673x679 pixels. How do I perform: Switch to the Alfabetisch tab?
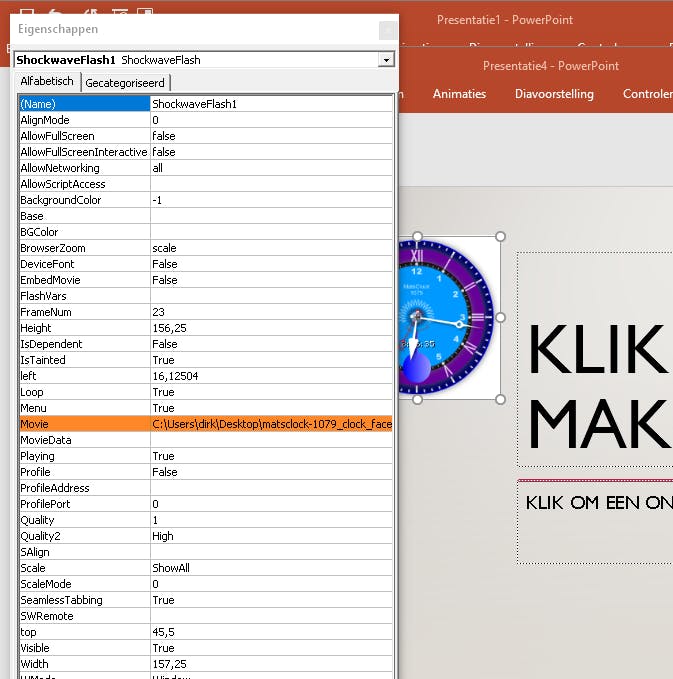(47, 81)
